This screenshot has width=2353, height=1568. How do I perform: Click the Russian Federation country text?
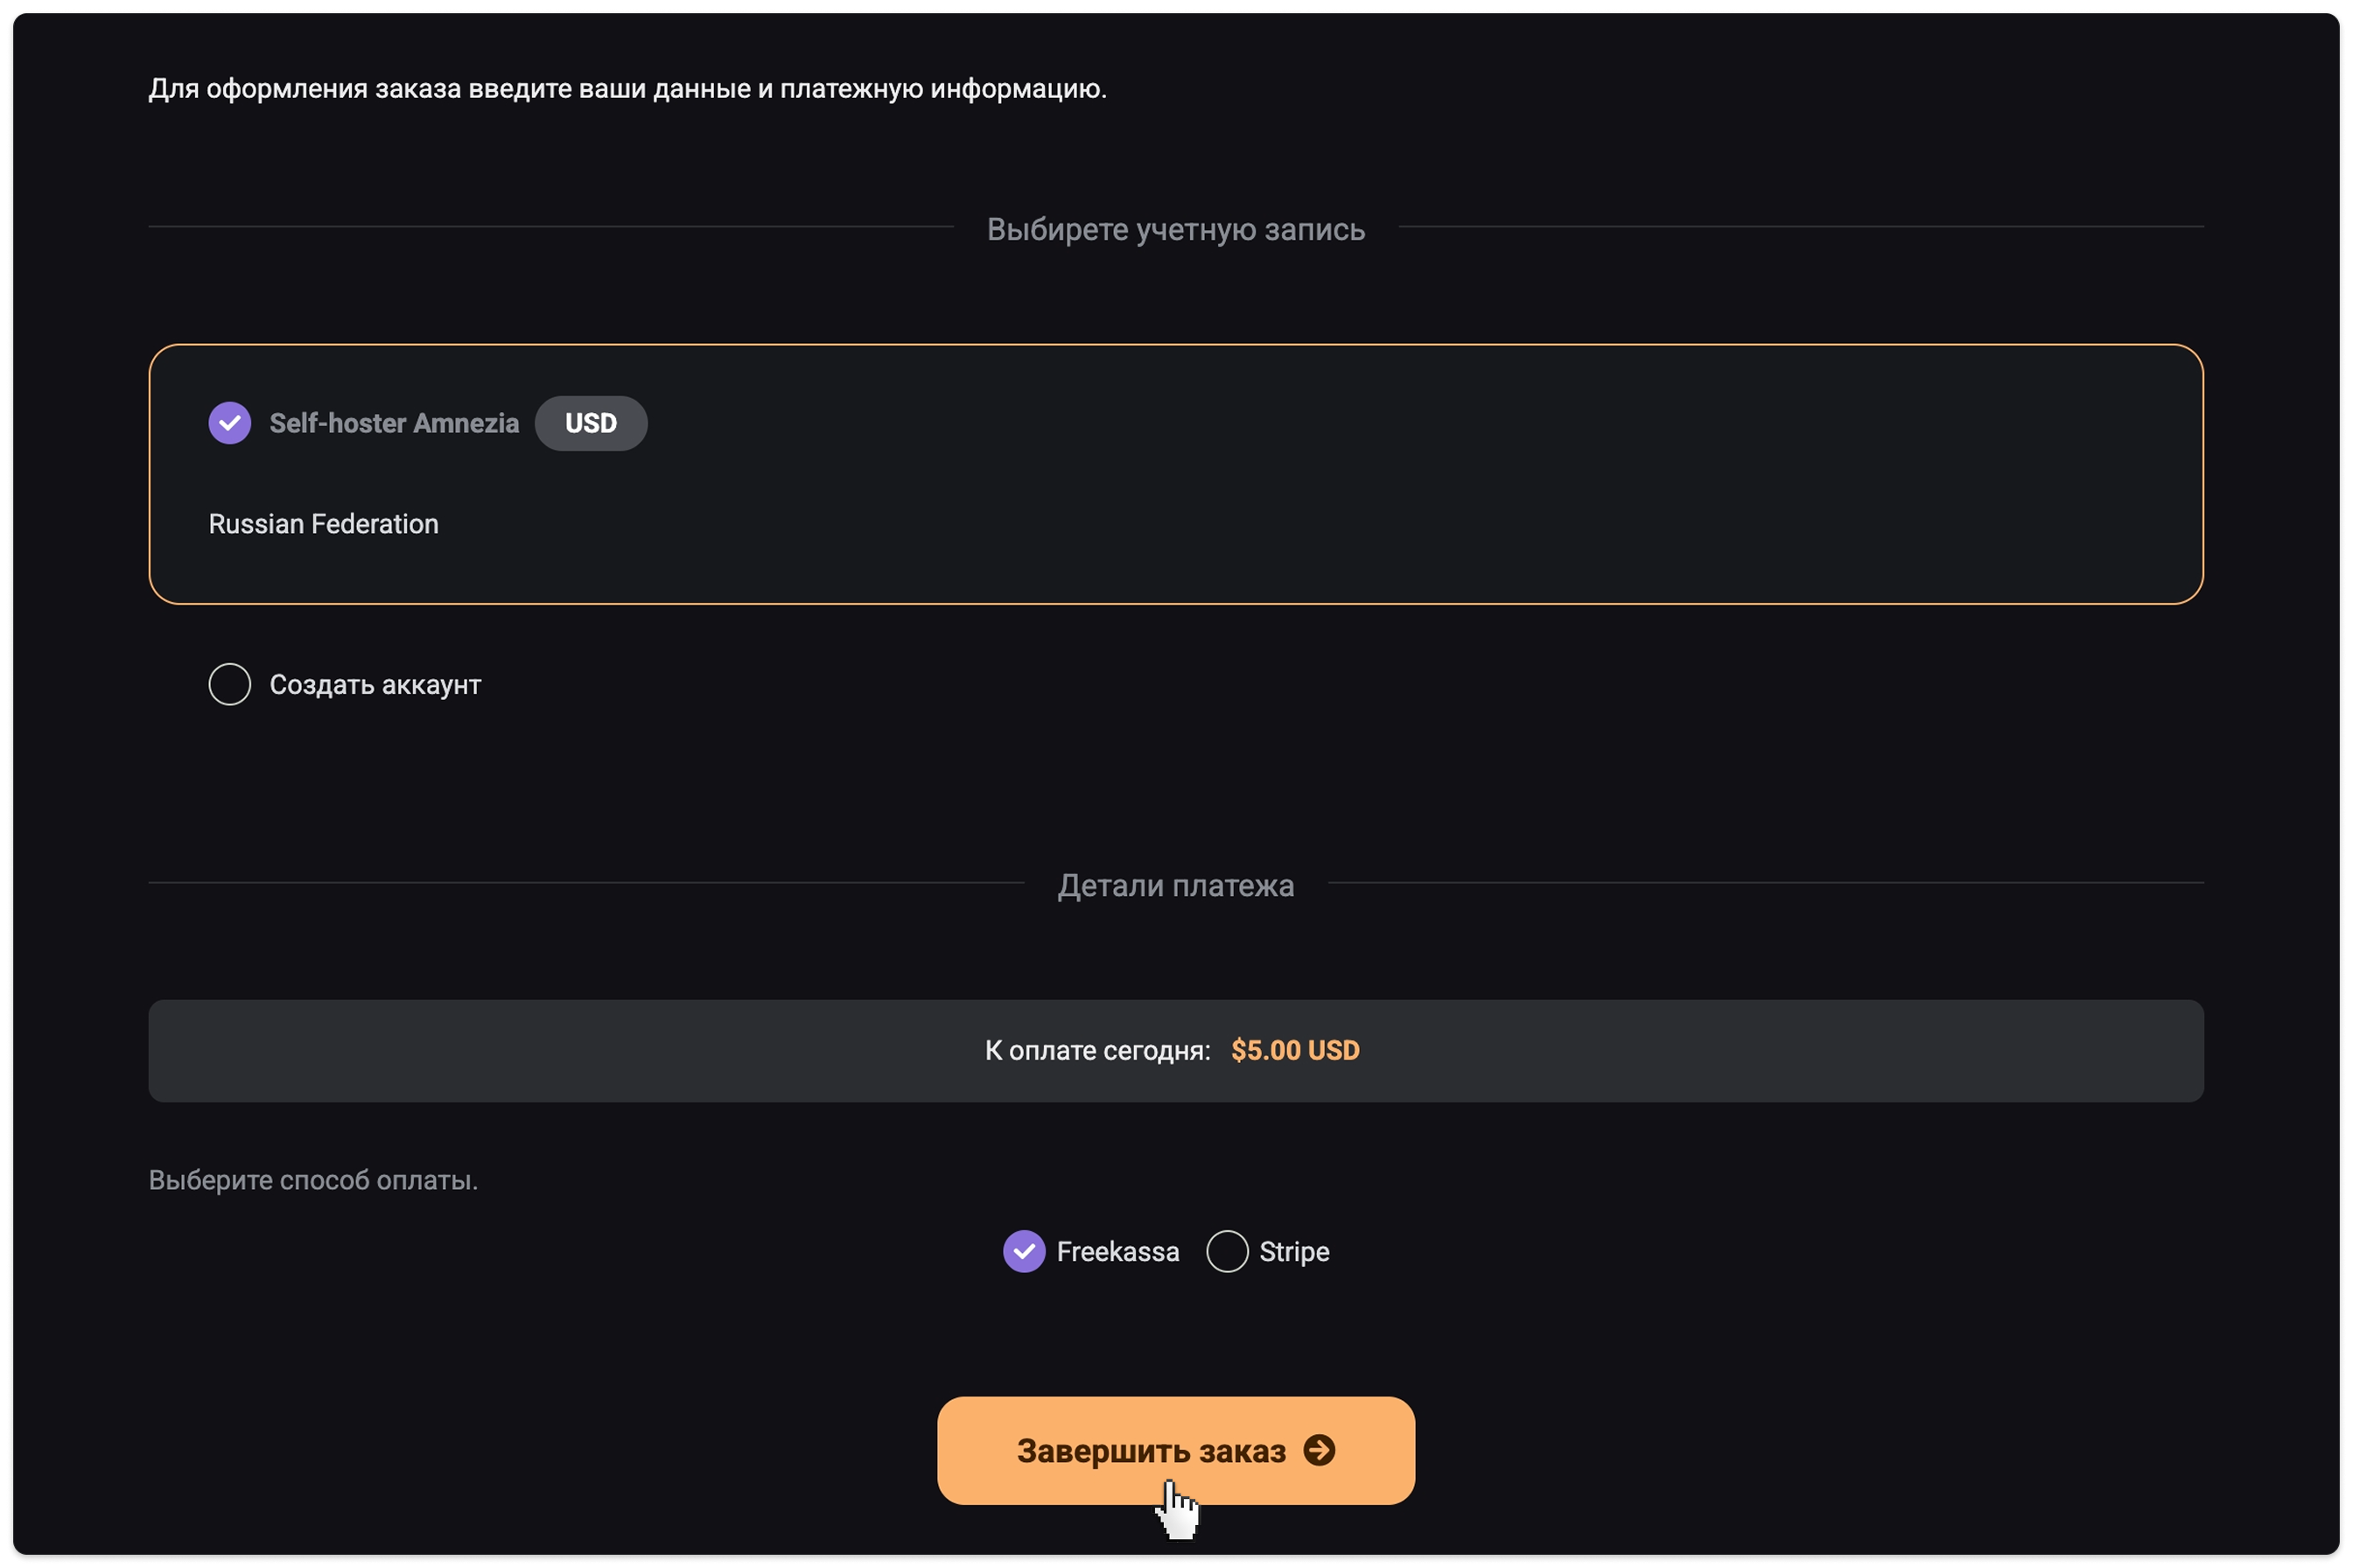(323, 524)
